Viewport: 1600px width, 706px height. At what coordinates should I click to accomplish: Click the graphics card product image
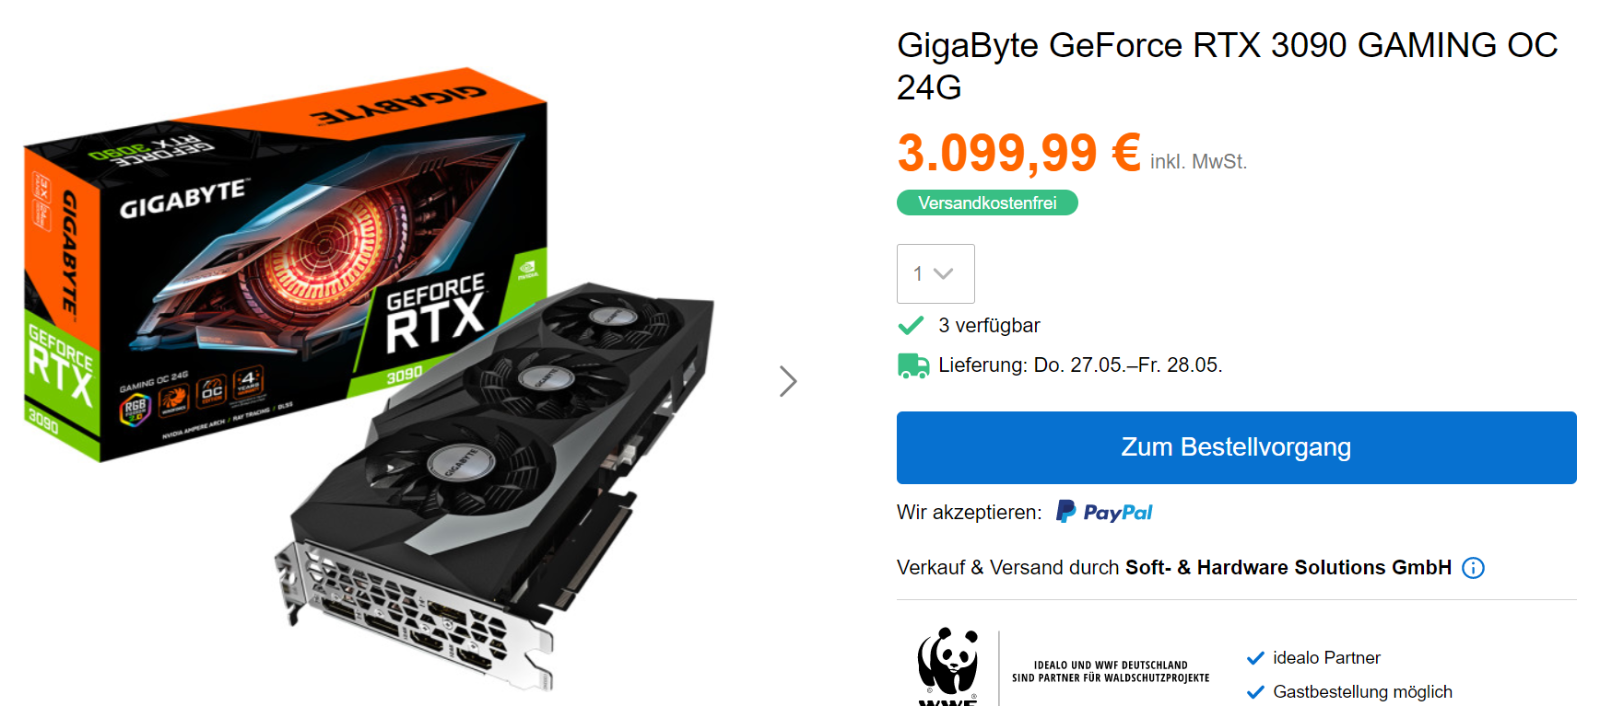(x=495, y=485)
